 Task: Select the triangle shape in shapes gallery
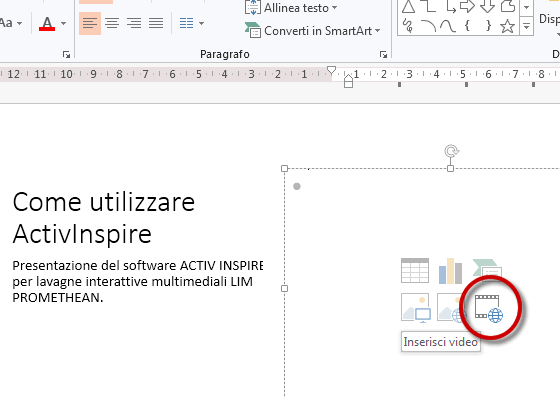408,6
